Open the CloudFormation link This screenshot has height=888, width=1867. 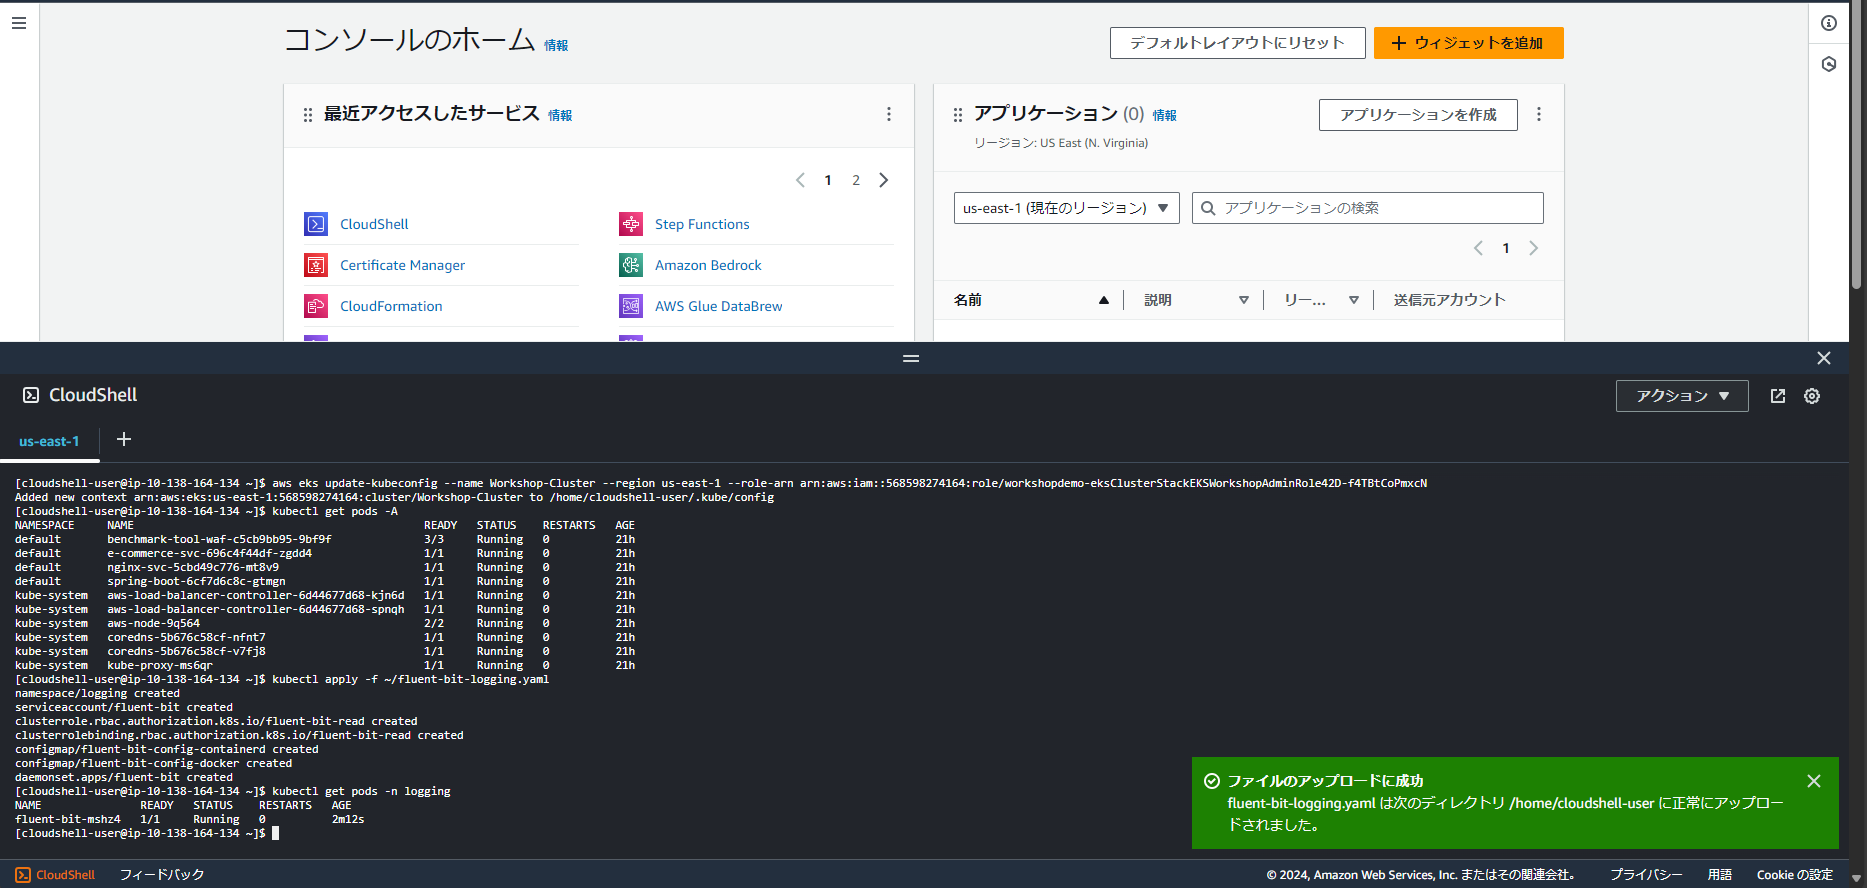391,306
